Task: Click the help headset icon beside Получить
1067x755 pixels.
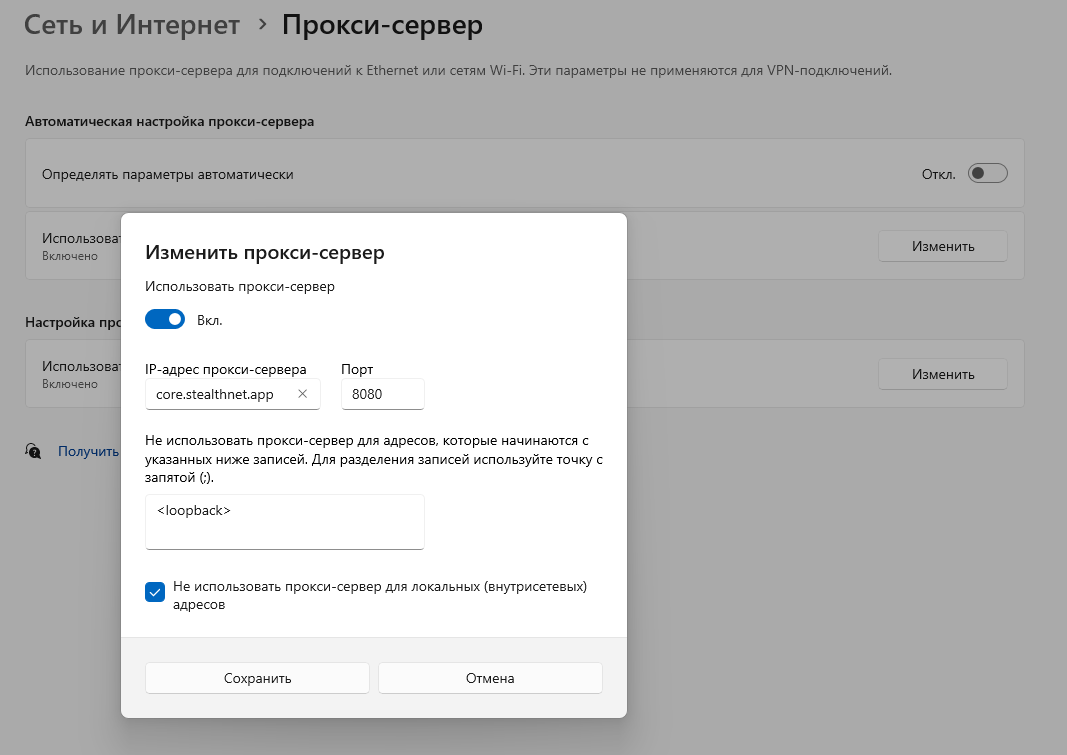Action: (x=34, y=451)
